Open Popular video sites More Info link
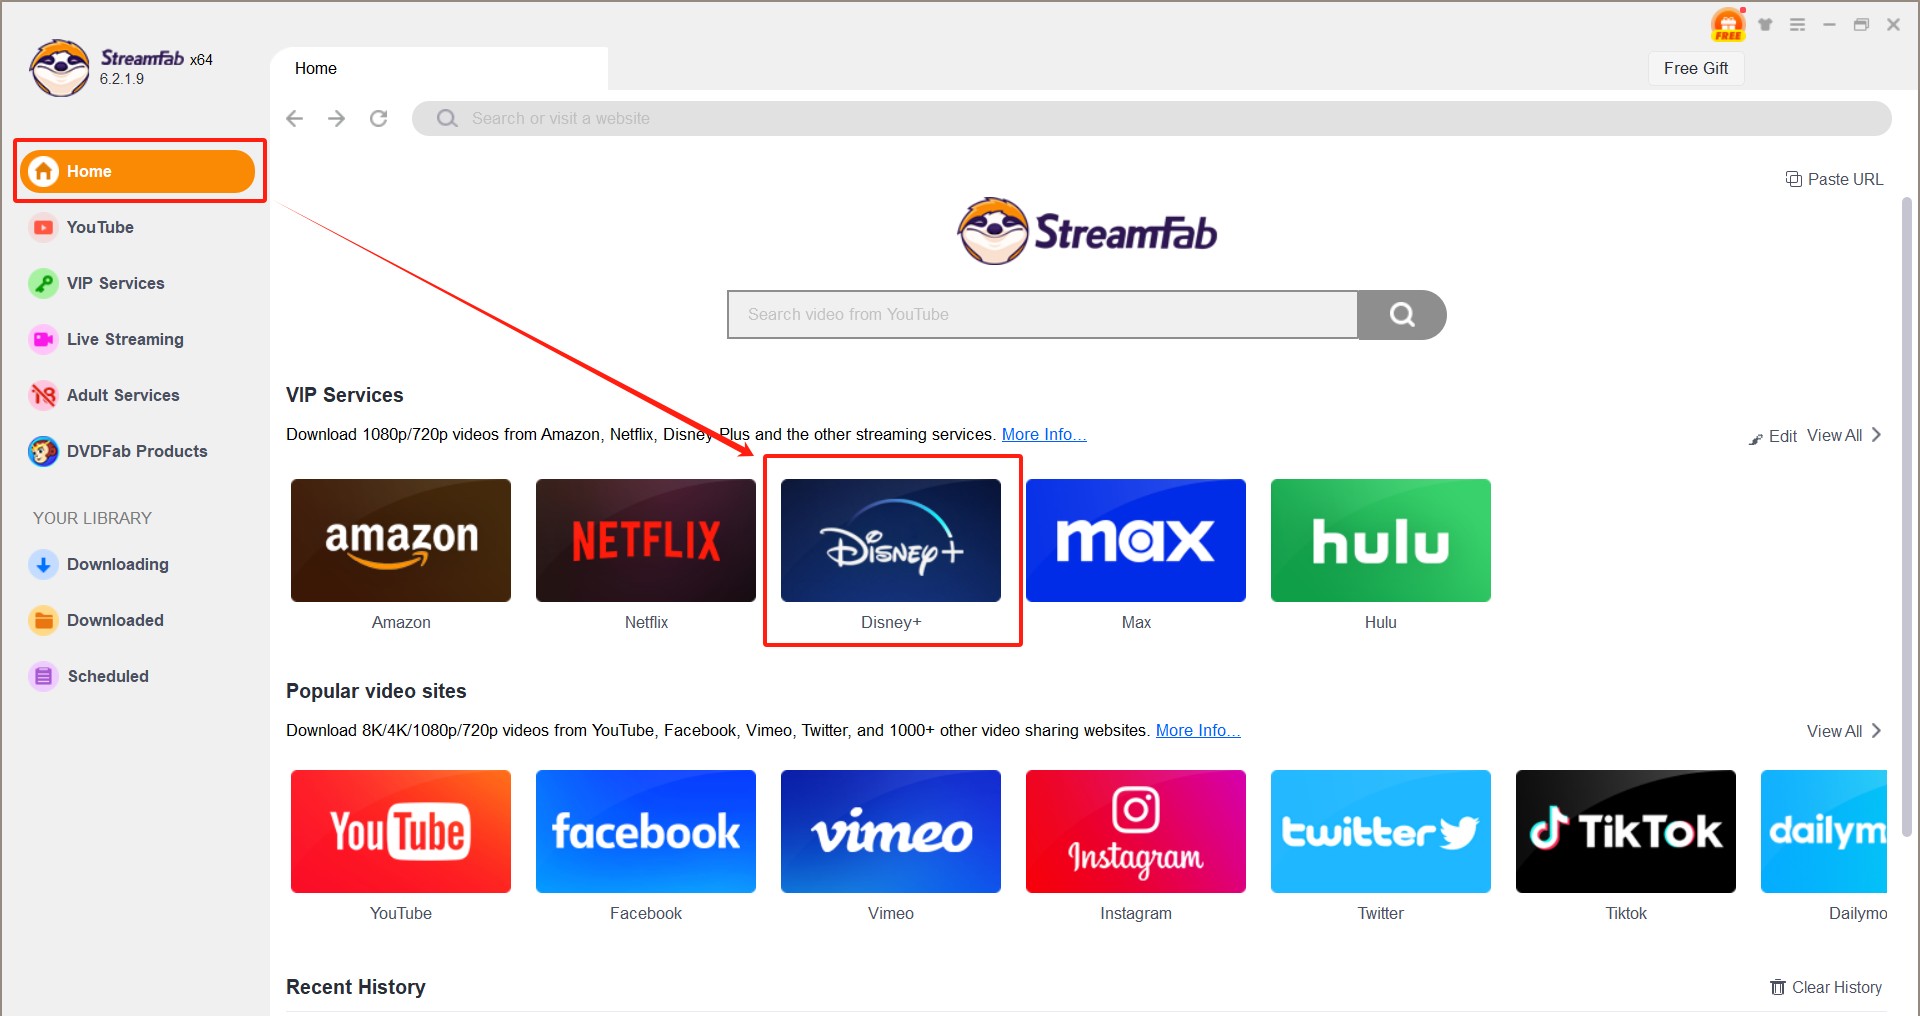Image resolution: width=1920 pixels, height=1016 pixels. [1198, 730]
